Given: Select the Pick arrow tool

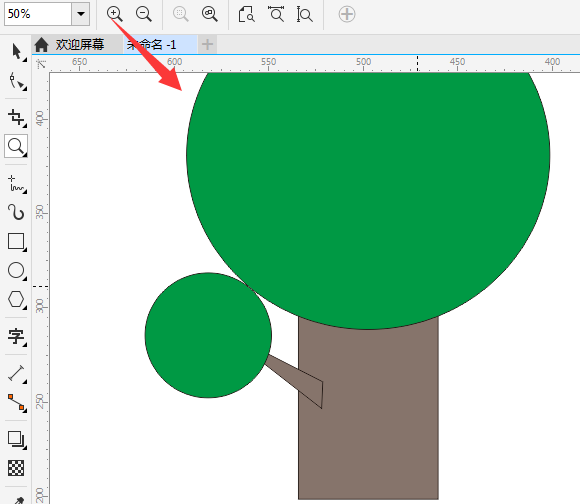Looking at the screenshot, I should (x=17, y=52).
